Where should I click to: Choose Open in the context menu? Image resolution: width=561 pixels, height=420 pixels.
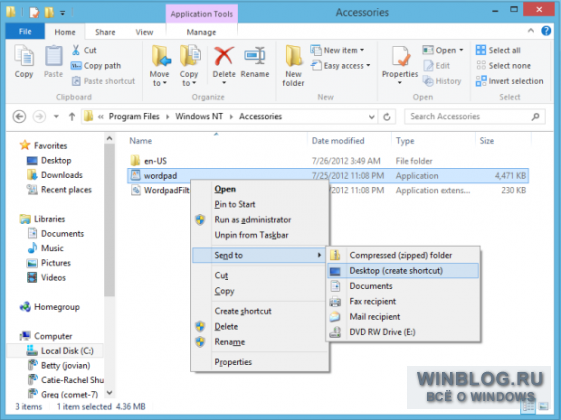coord(260,189)
